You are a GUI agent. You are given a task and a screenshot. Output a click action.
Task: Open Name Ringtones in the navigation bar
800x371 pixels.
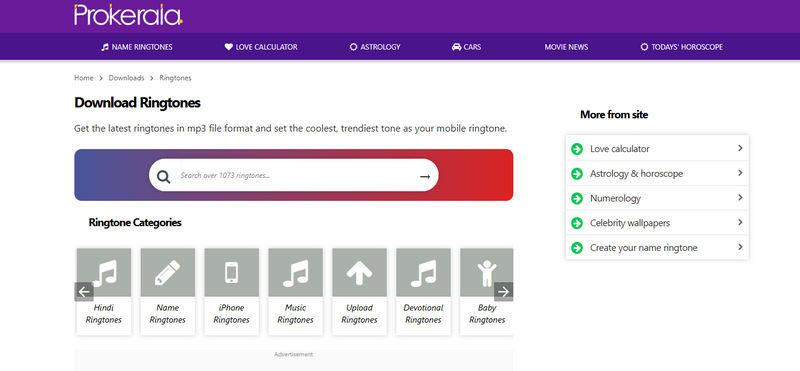point(137,47)
